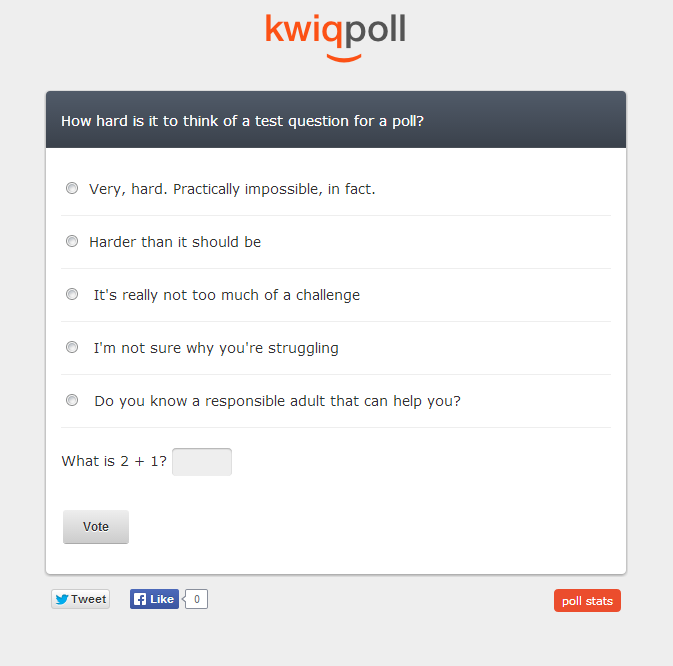Viewport: 673px width, 666px height.
Task: Pick the 'not sure why you're struggling' radio button
Action: [x=72, y=347]
